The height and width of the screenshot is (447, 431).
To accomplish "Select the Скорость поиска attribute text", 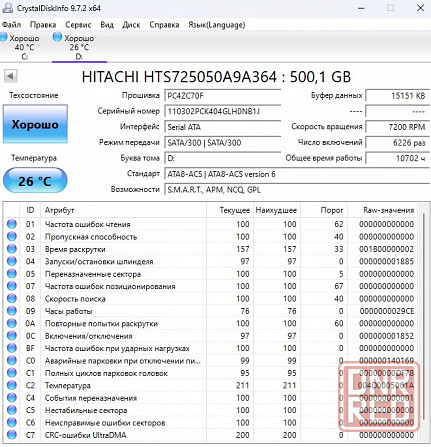I will (x=75, y=299).
